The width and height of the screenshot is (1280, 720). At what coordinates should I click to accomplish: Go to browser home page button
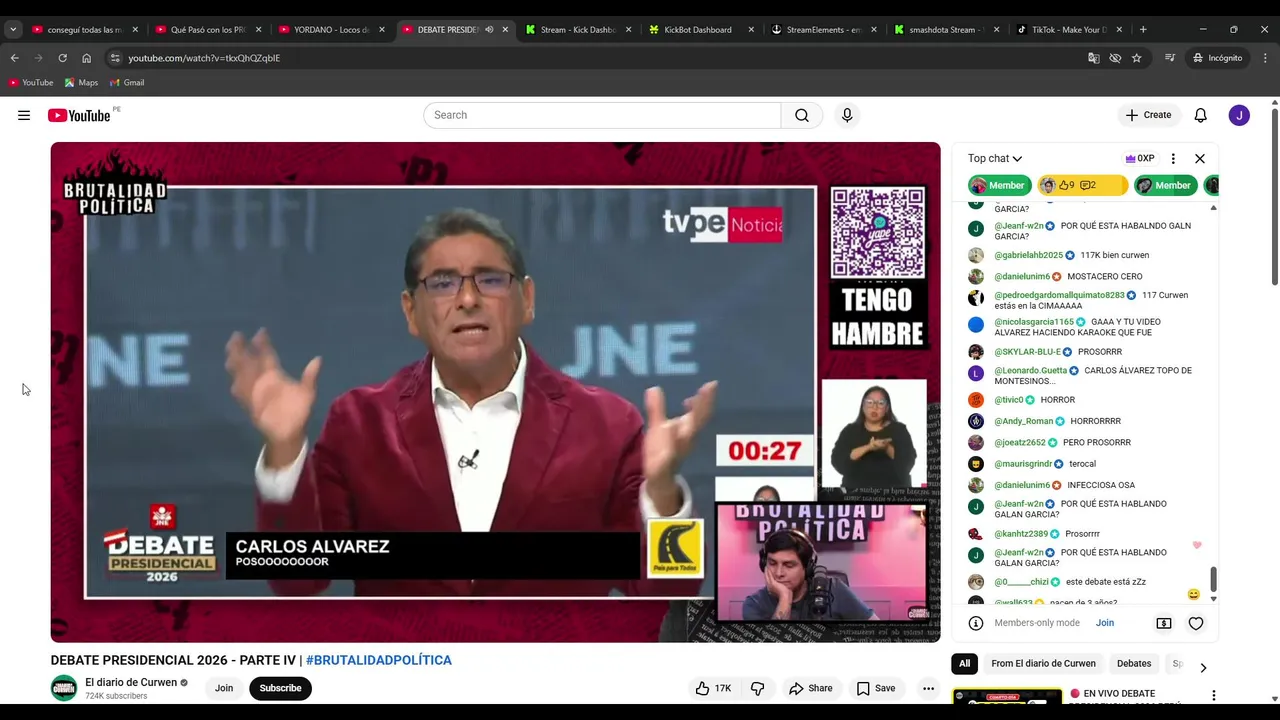tap(86, 58)
